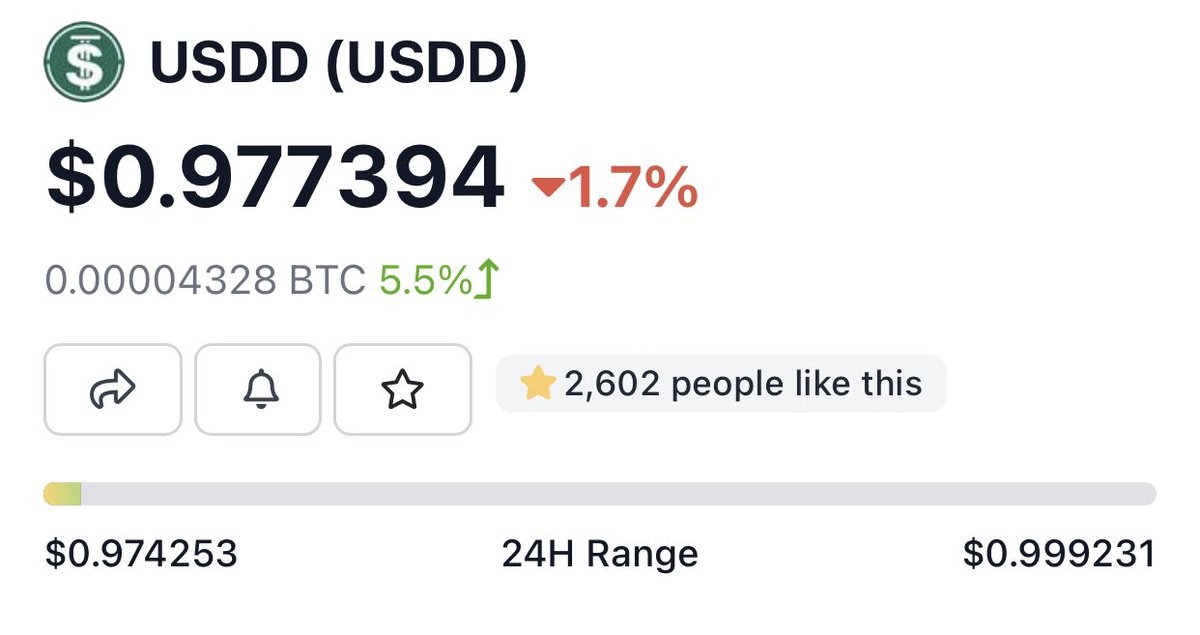Click the green USDD dollar logo
The image size is (1200, 635).
[x=83, y=62]
